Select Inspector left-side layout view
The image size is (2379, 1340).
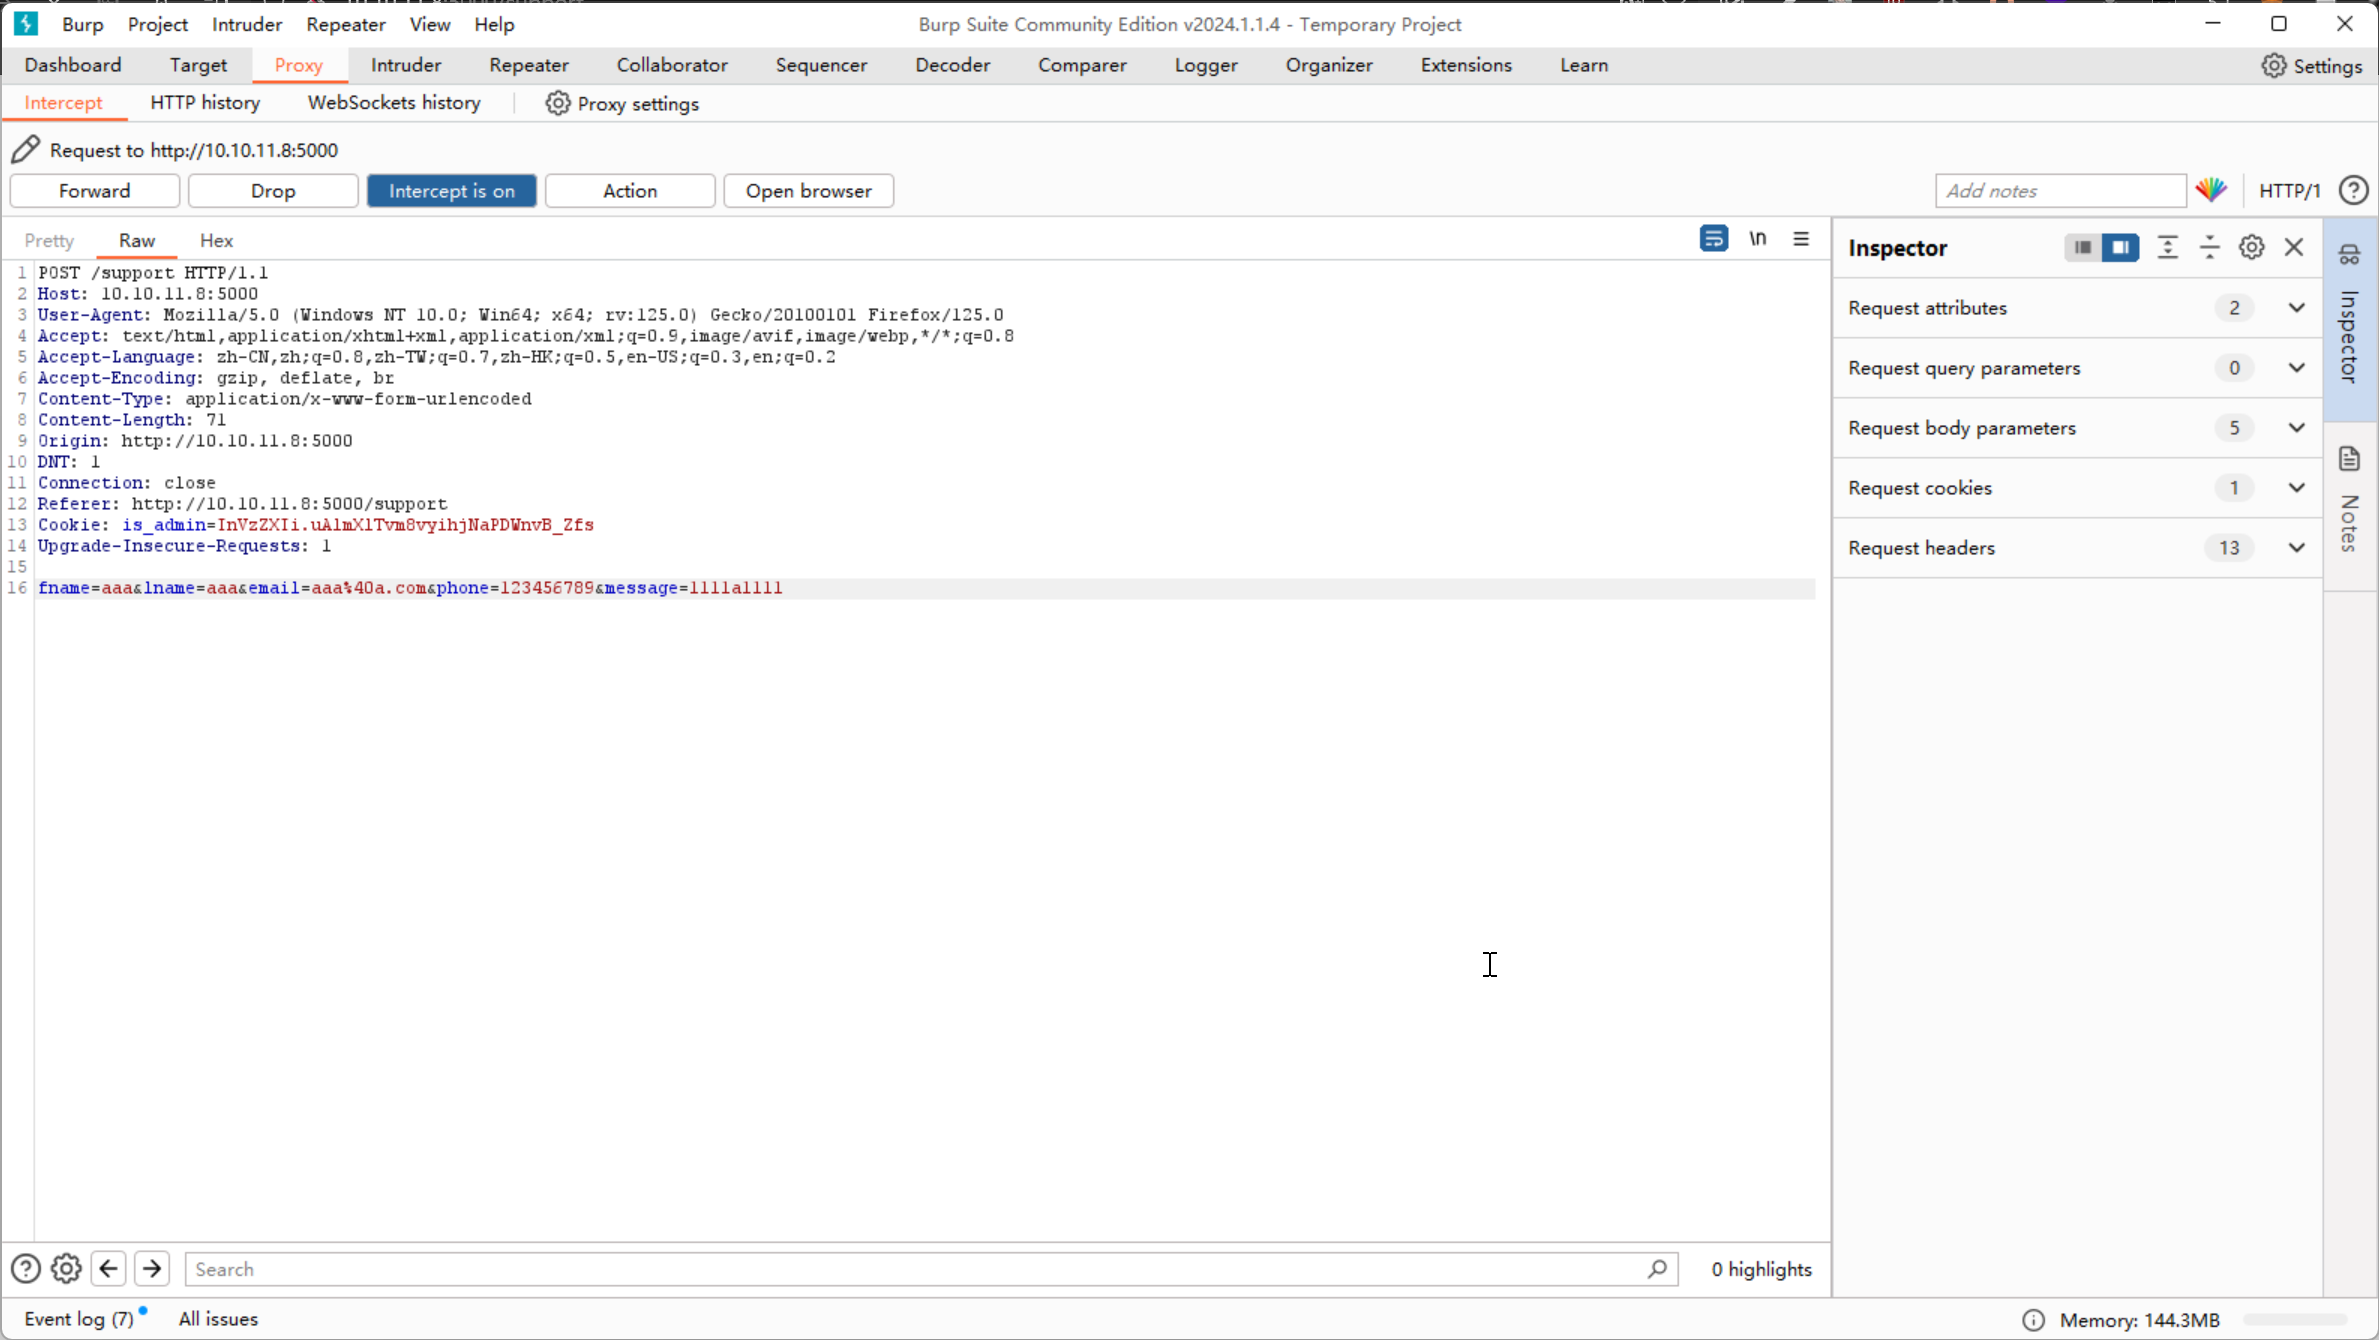(x=2083, y=247)
